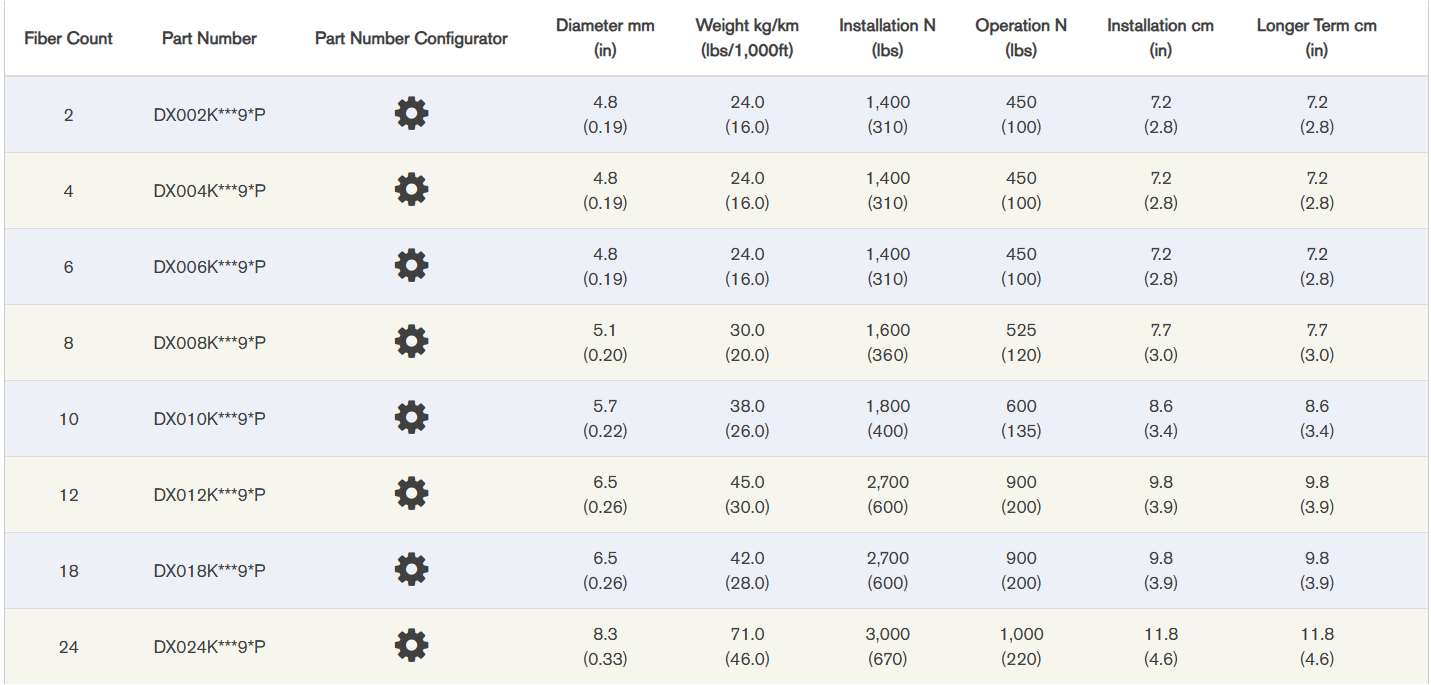The image size is (1431, 685).
Task: Select part number DX002K***9*P
Action: (x=209, y=115)
